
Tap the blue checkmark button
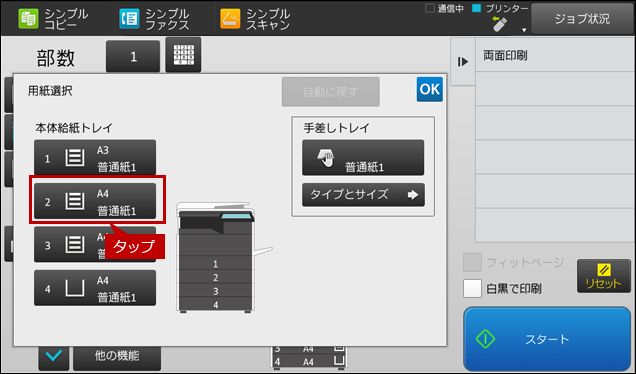coord(54,357)
